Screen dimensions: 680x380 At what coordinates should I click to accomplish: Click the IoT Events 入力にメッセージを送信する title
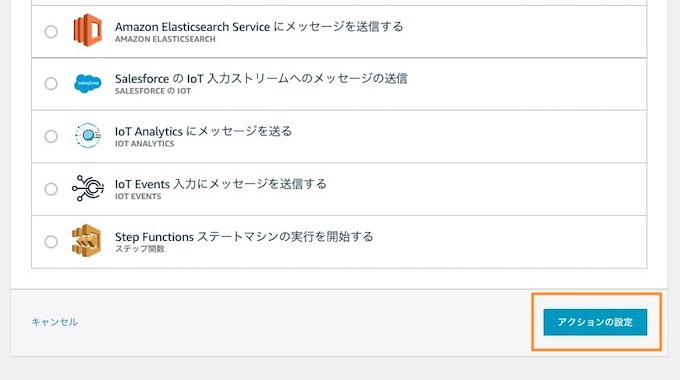coord(221,184)
